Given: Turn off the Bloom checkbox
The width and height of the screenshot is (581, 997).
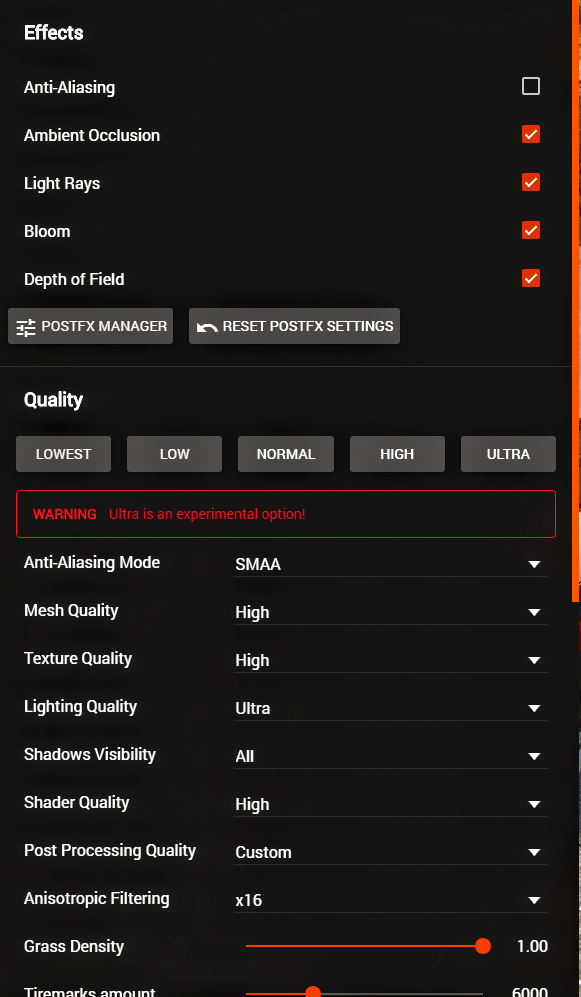Looking at the screenshot, I should pyautogui.click(x=531, y=230).
